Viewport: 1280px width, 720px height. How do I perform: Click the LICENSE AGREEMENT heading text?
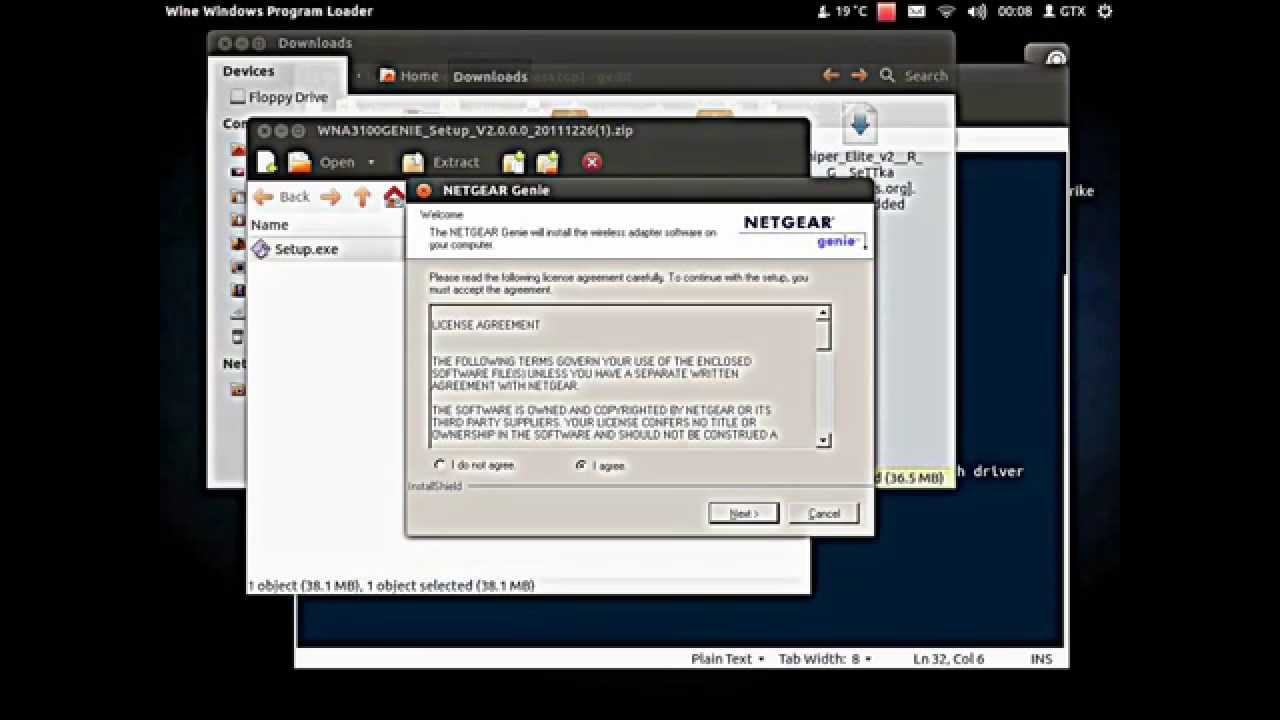[486, 325]
